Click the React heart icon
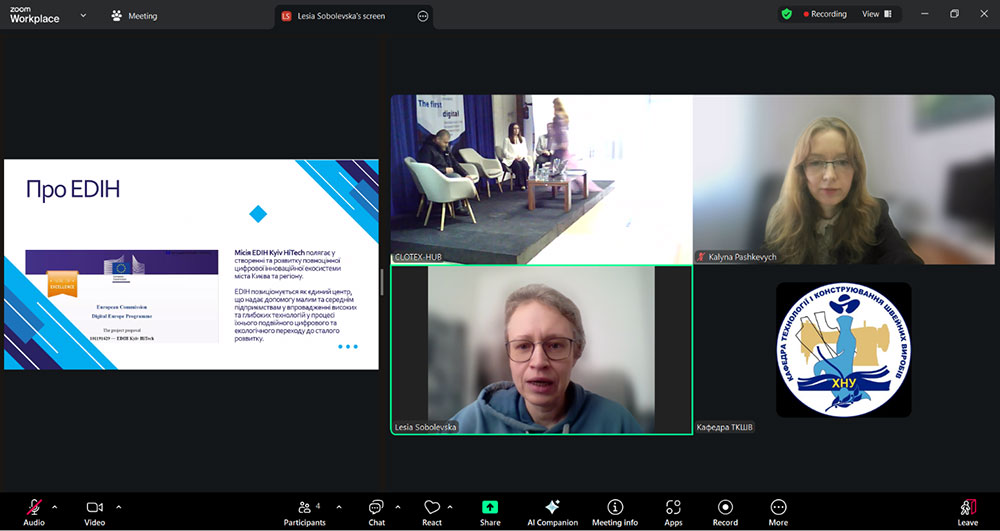 coord(432,511)
